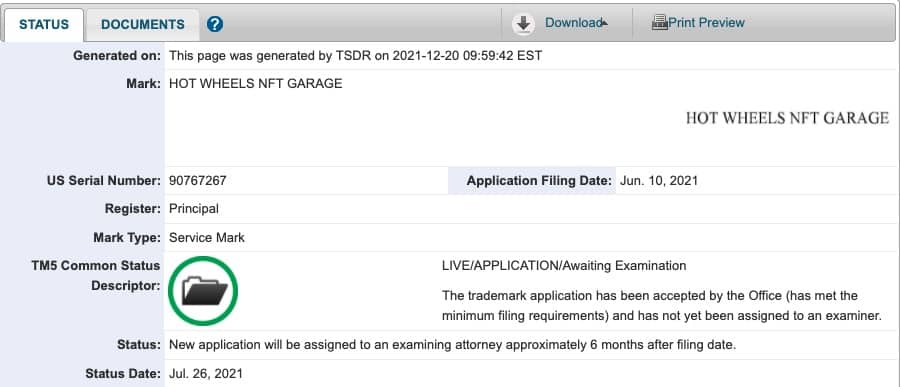
Task: Open Print Preview
Action: coord(706,23)
